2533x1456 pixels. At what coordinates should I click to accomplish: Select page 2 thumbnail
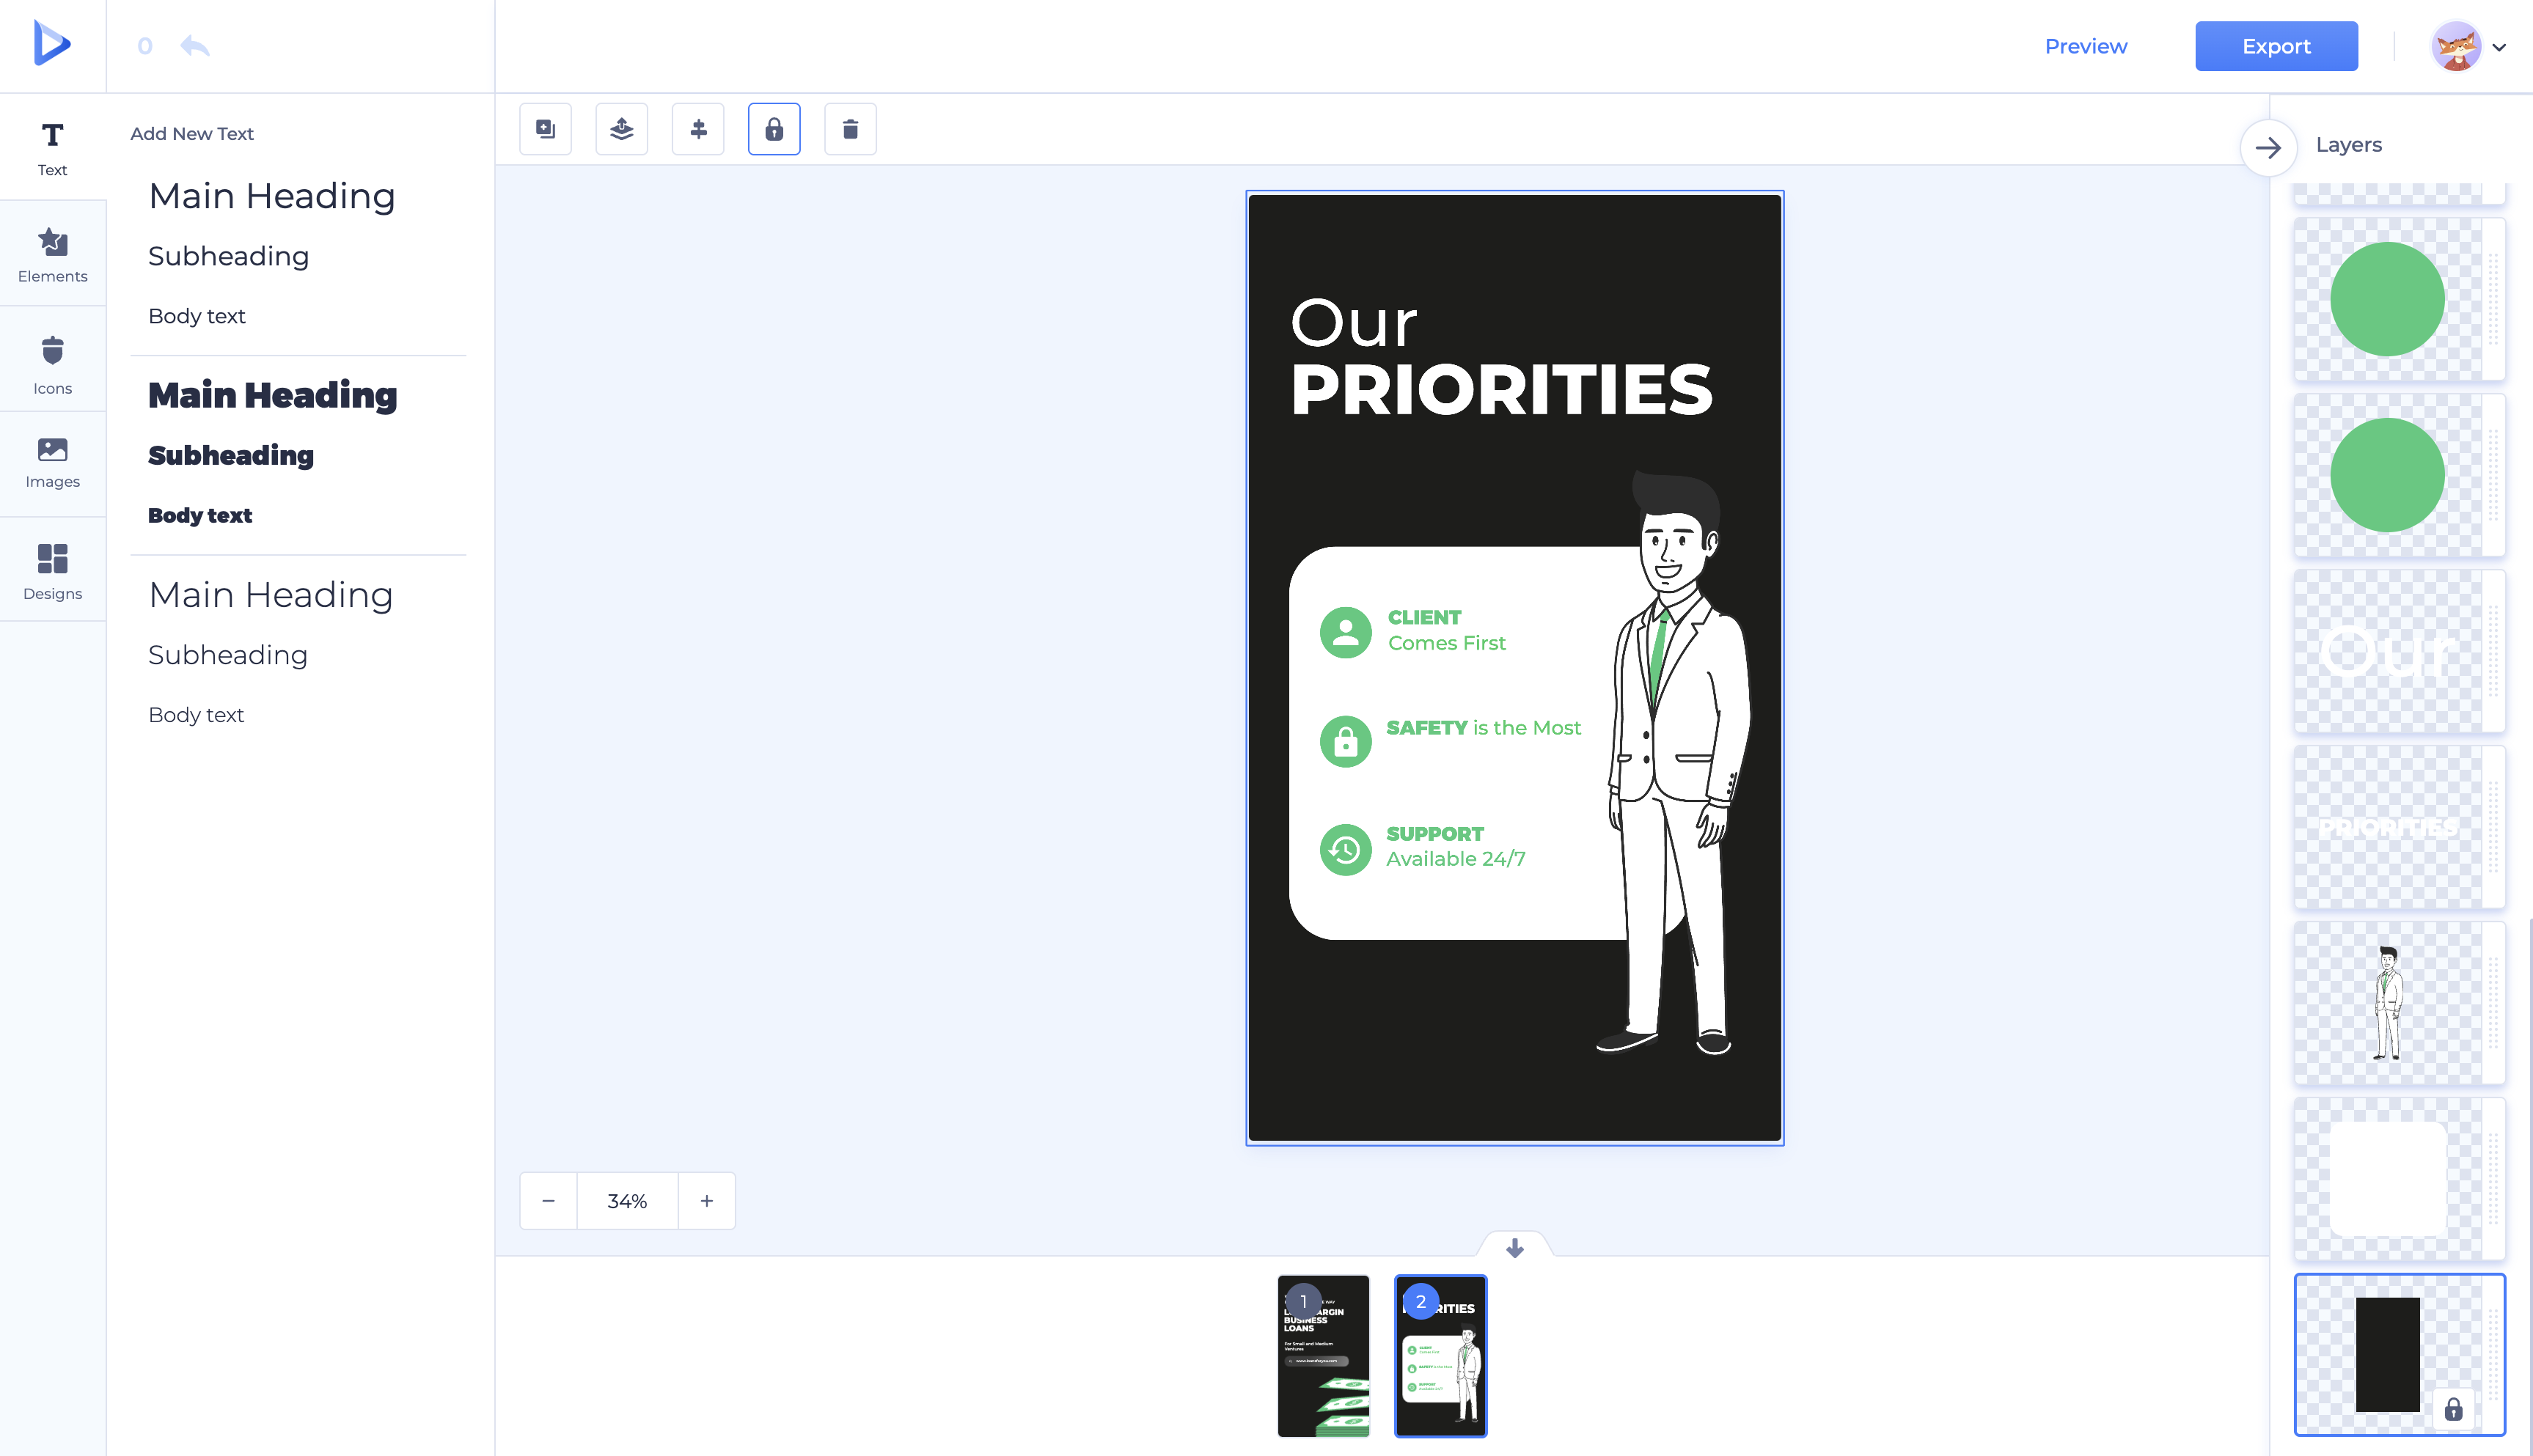(x=1440, y=1356)
